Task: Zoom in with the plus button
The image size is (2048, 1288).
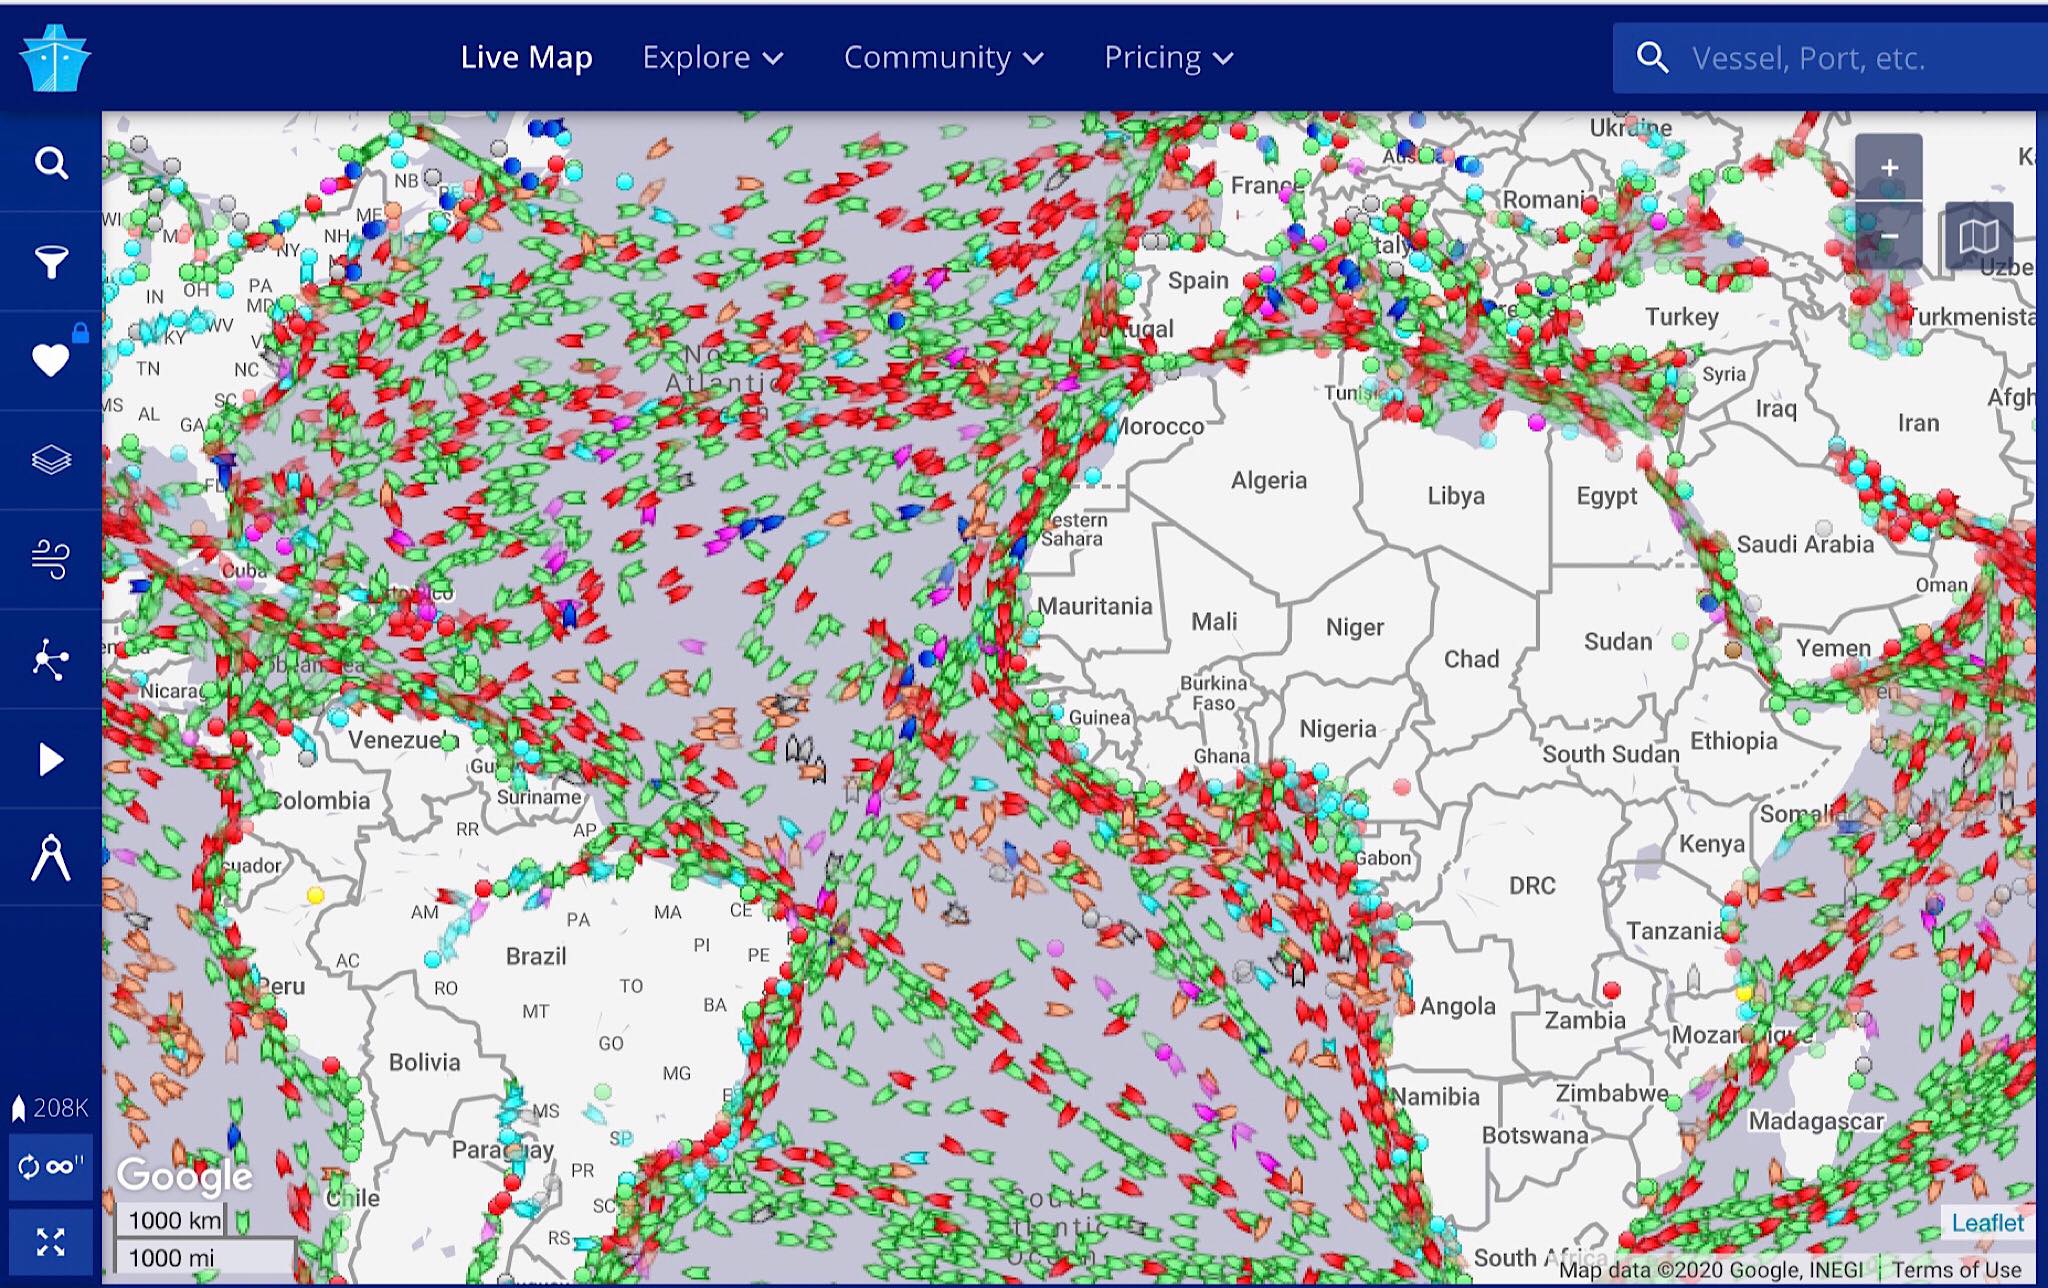Action: coord(1889,168)
